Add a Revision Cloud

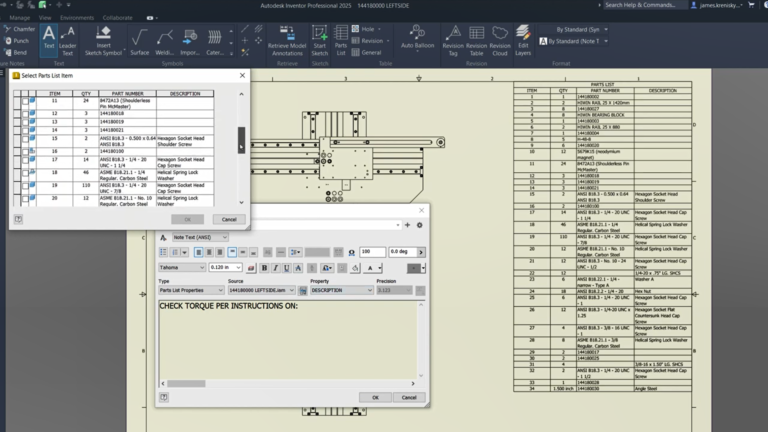[x=500, y=40]
